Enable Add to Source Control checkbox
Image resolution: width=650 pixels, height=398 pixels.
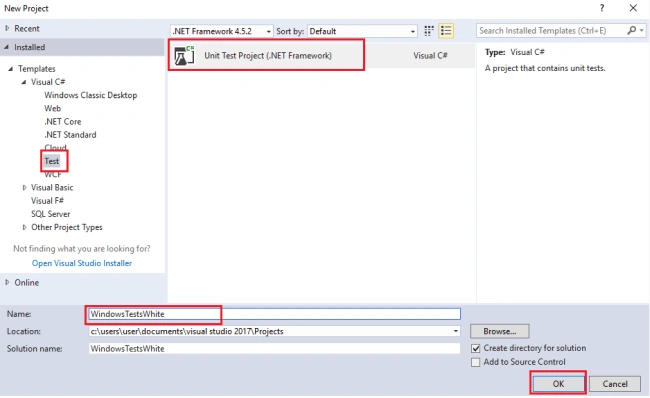click(475, 362)
